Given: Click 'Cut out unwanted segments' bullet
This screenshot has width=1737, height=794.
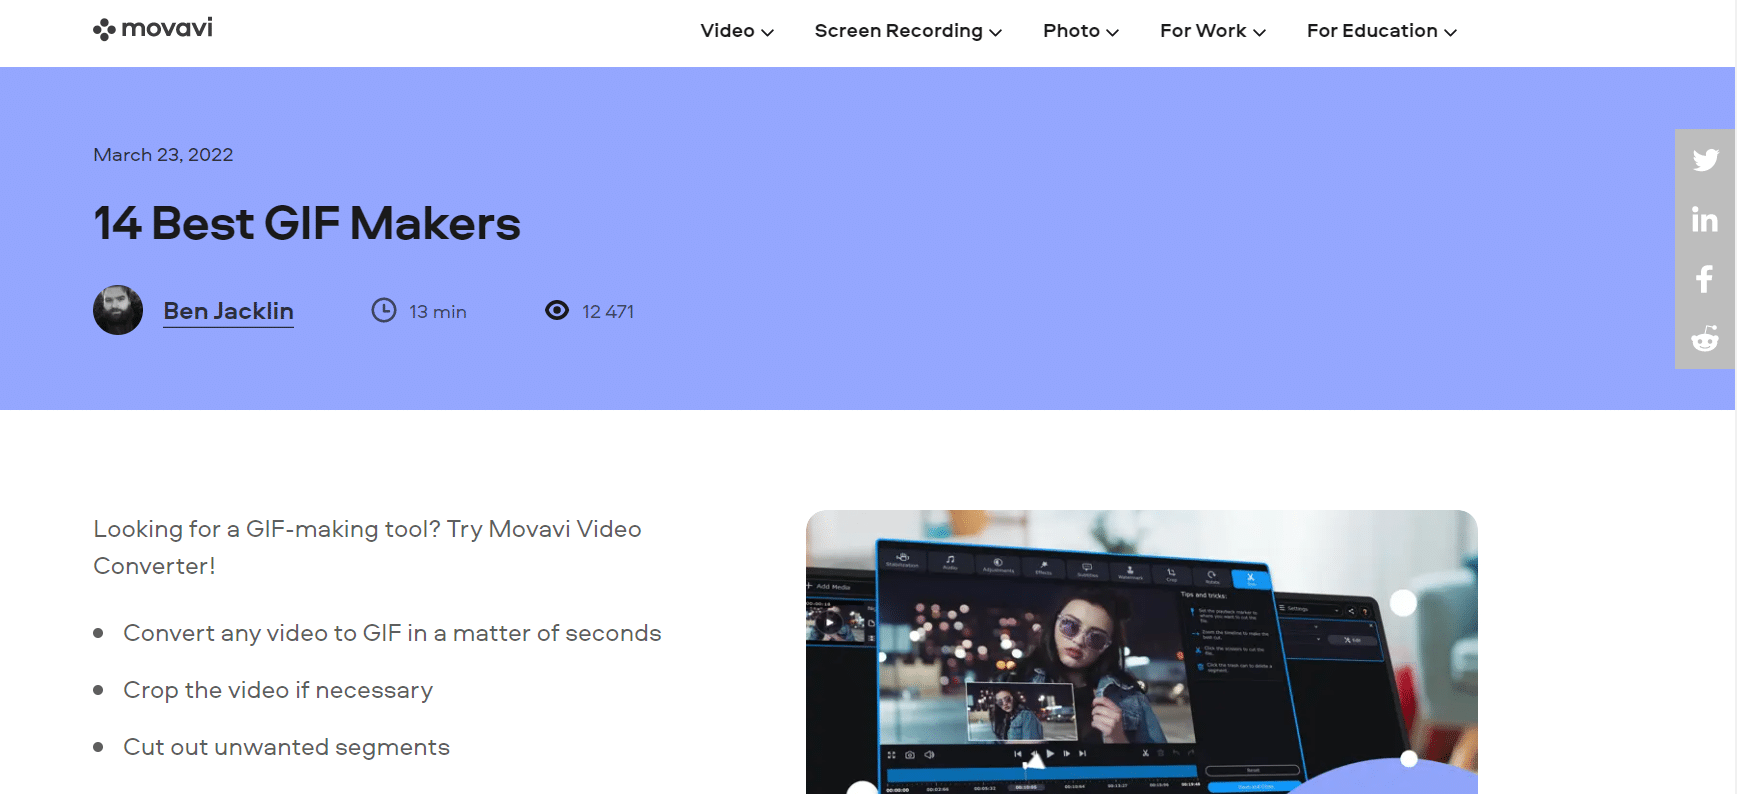Looking at the screenshot, I should point(286,747).
